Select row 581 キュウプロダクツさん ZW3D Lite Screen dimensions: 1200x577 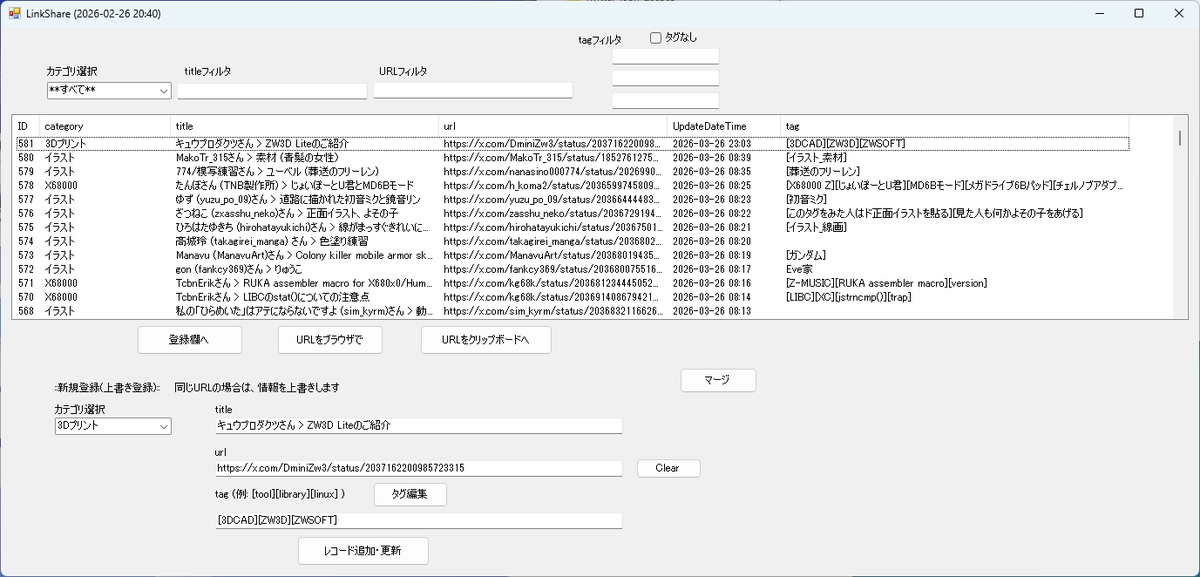click(x=571, y=144)
